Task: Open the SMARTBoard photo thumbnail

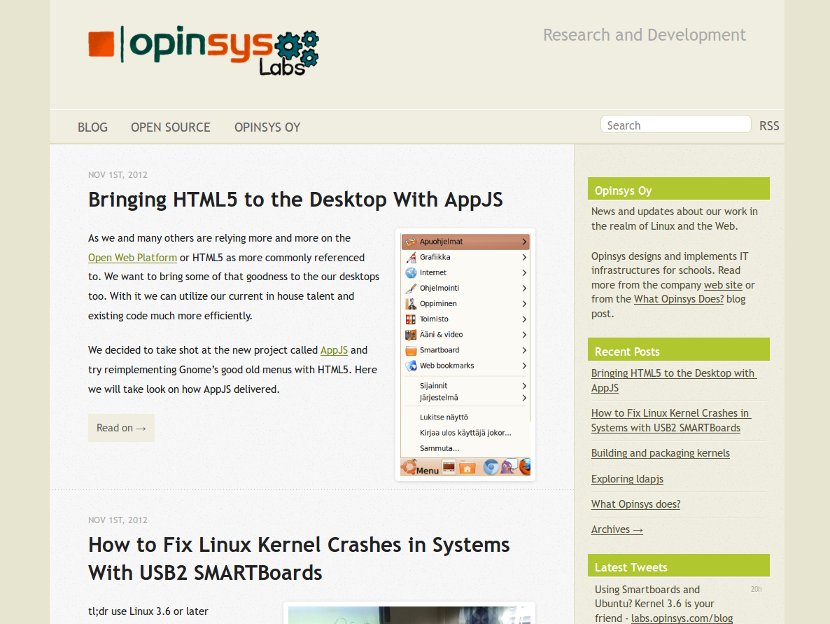Action: 409,614
